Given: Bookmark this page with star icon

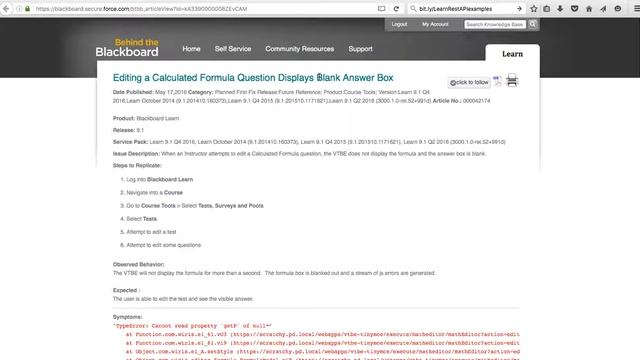Looking at the screenshot, I should click(534, 9).
